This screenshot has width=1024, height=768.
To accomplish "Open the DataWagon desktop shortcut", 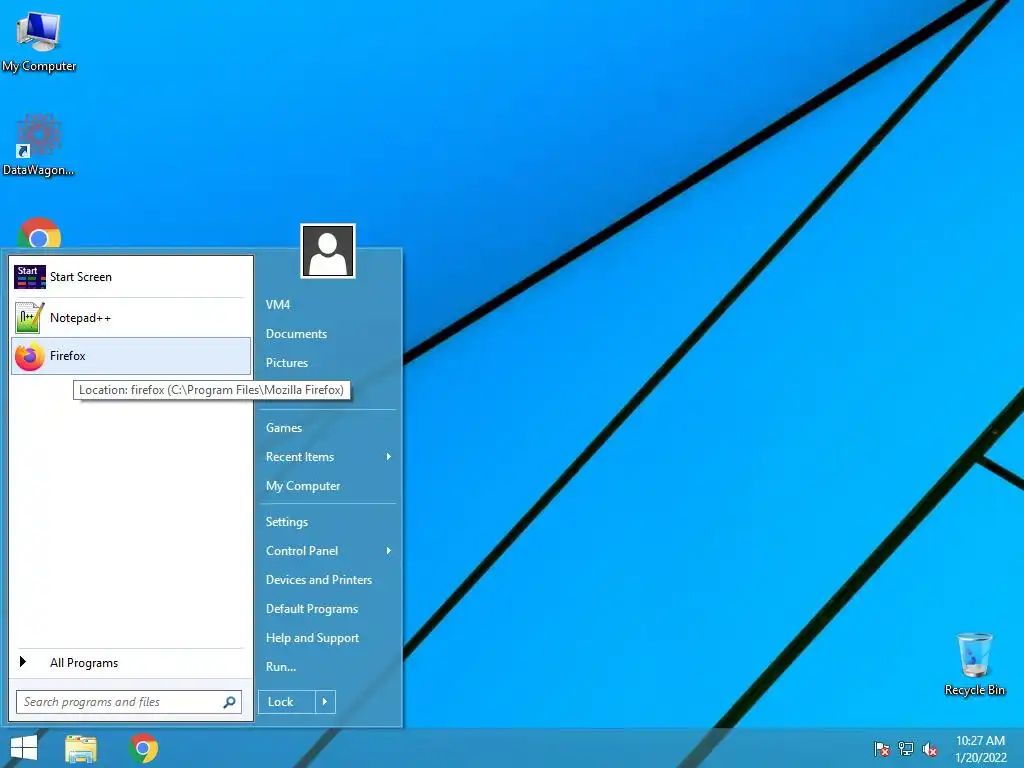I will pyautogui.click(x=39, y=145).
